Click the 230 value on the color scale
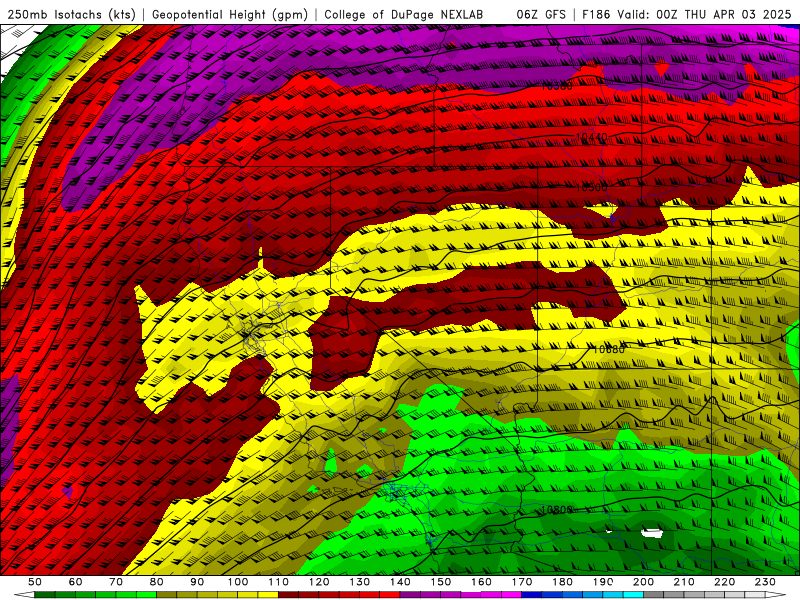The image size is (800, 600). [x=765, y=582]
